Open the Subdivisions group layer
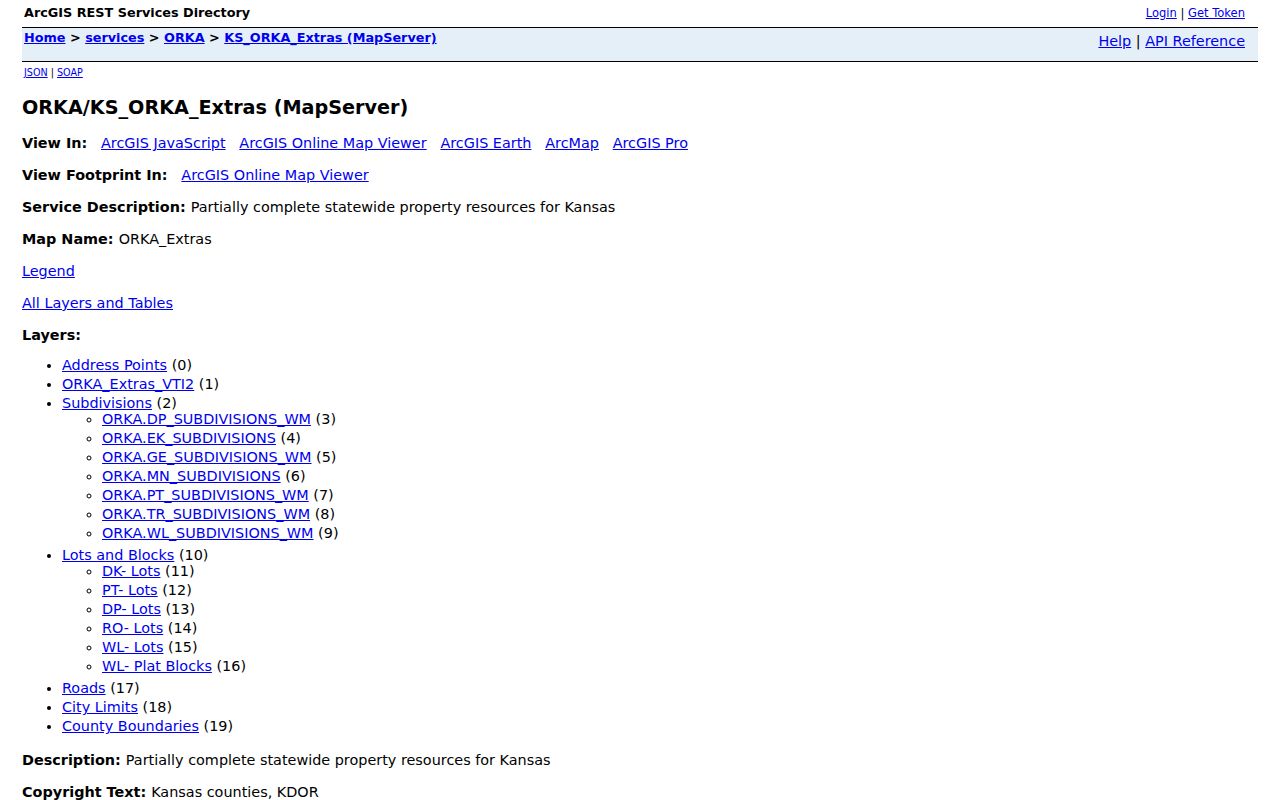This screenshot has height=800, width=1280. (x=107, y=403)
